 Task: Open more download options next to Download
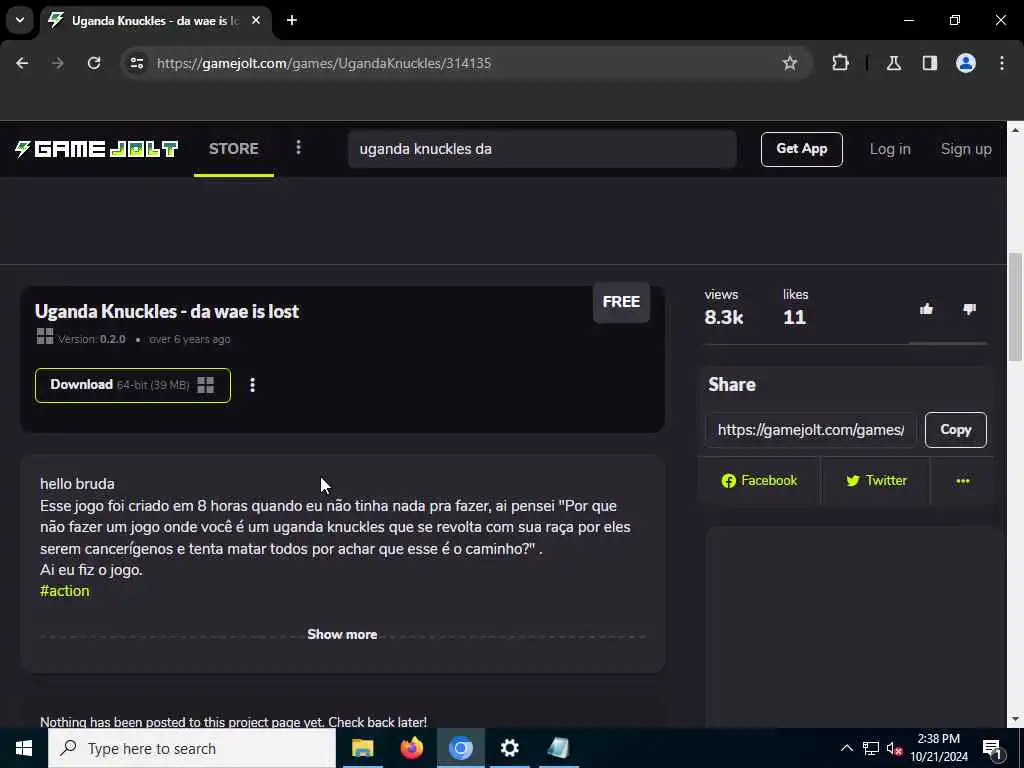point(253,385)
